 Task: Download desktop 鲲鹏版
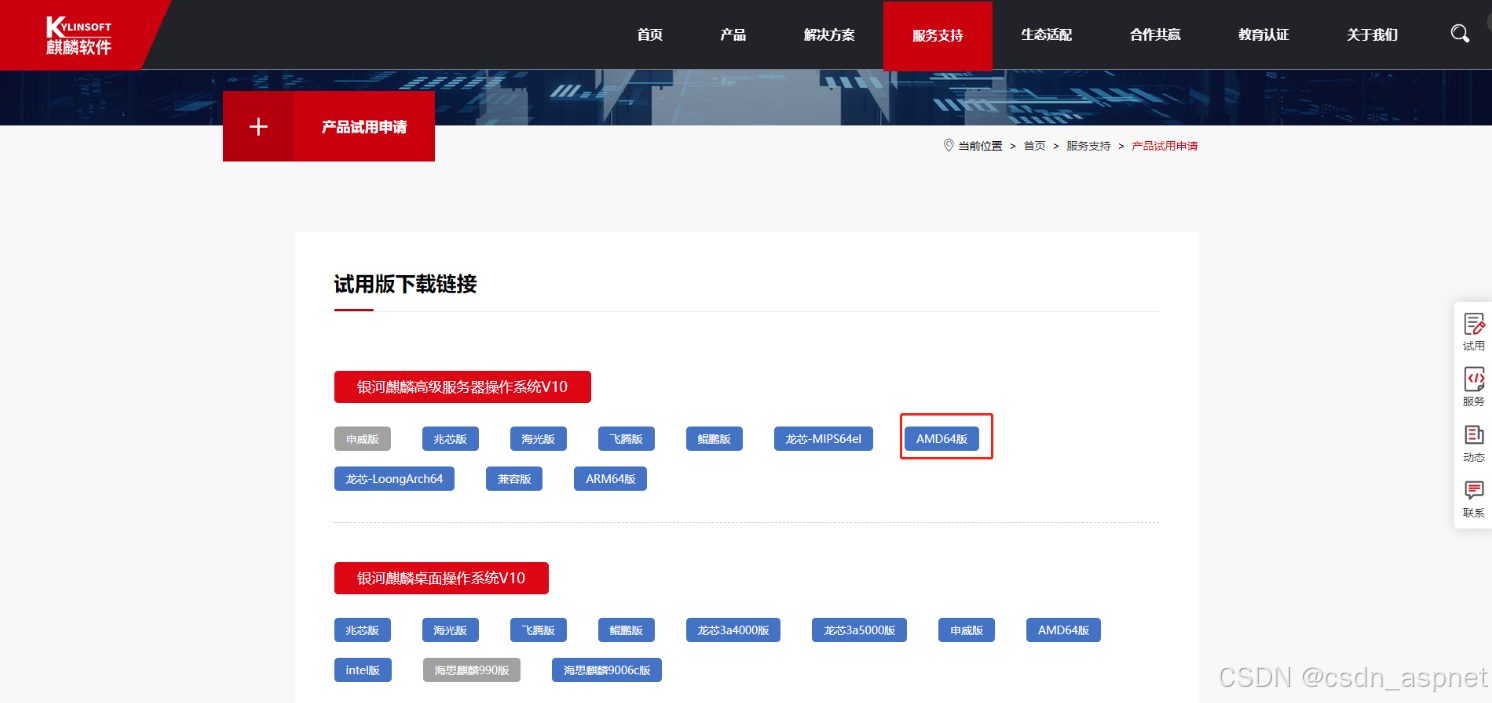tap(626, 630)
